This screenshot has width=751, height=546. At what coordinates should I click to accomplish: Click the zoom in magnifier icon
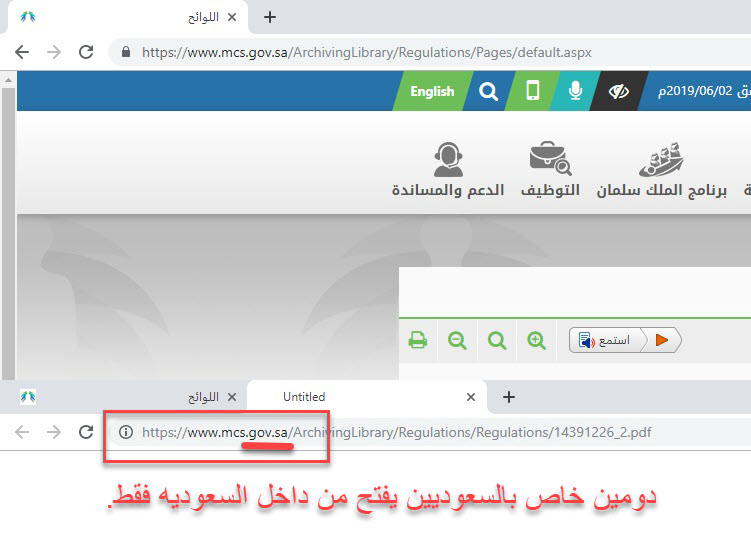[537, 341]
